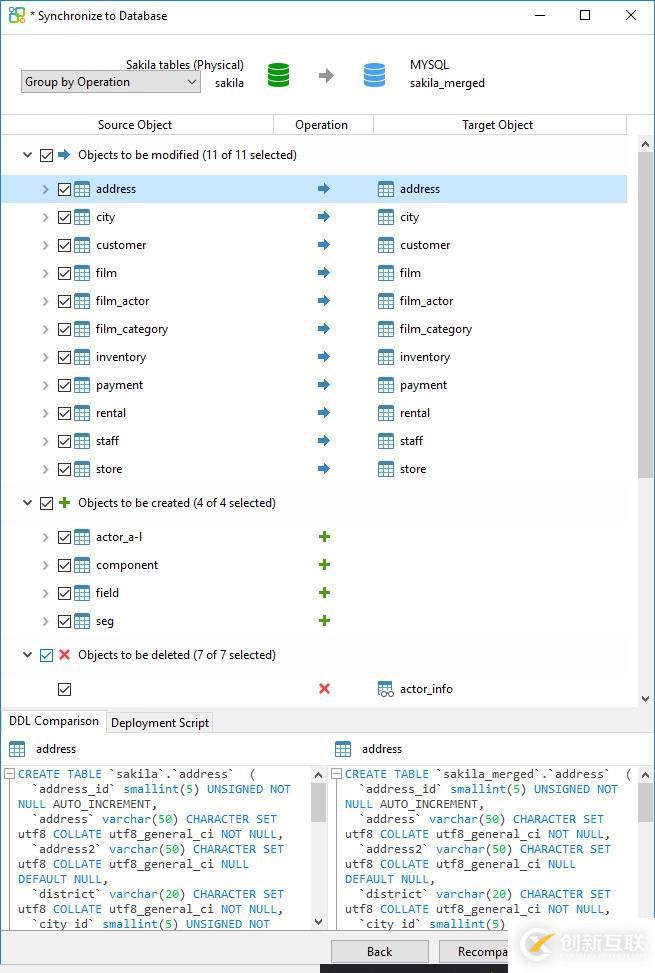Click down arrow of the object list scrollbar
Image resolution: width=655 pixels, height=973 pixels.
645,698
